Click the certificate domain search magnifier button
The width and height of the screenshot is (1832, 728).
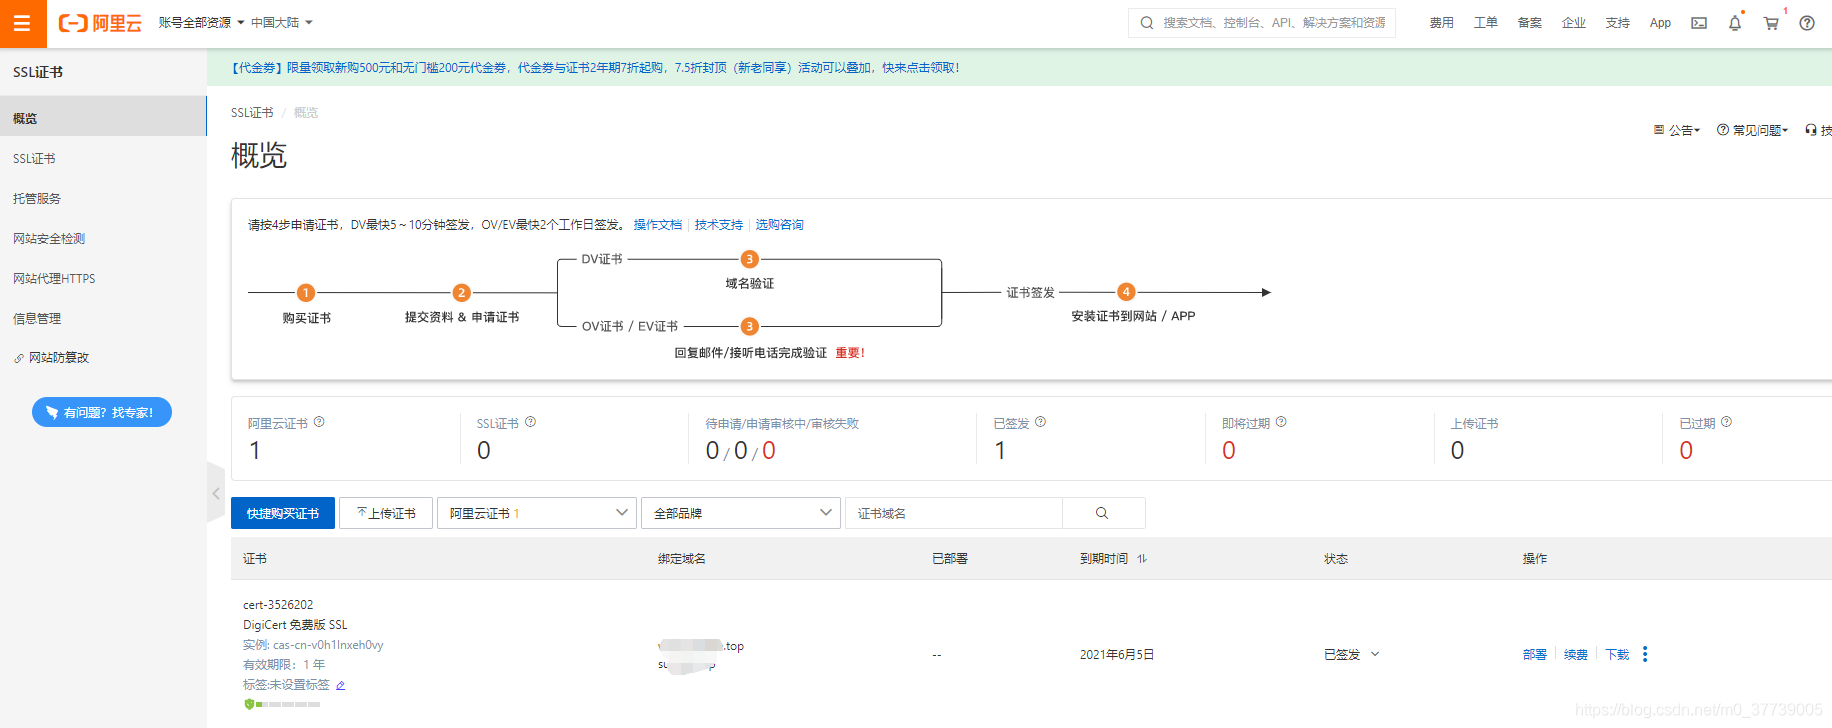[1103, 513]
